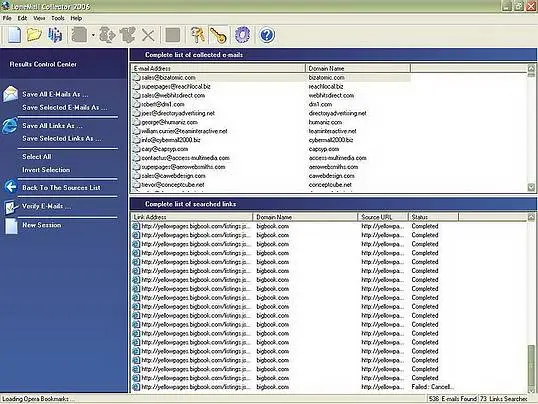Click the page icon beside New Session

coord(11,226)
